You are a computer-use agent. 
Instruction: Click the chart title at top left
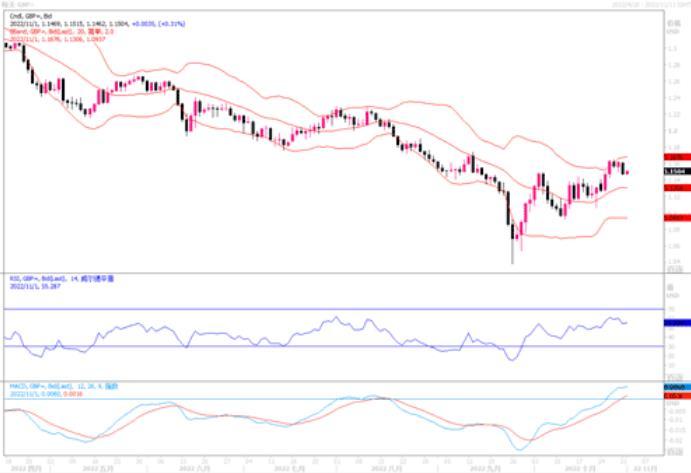click(18, 5)
